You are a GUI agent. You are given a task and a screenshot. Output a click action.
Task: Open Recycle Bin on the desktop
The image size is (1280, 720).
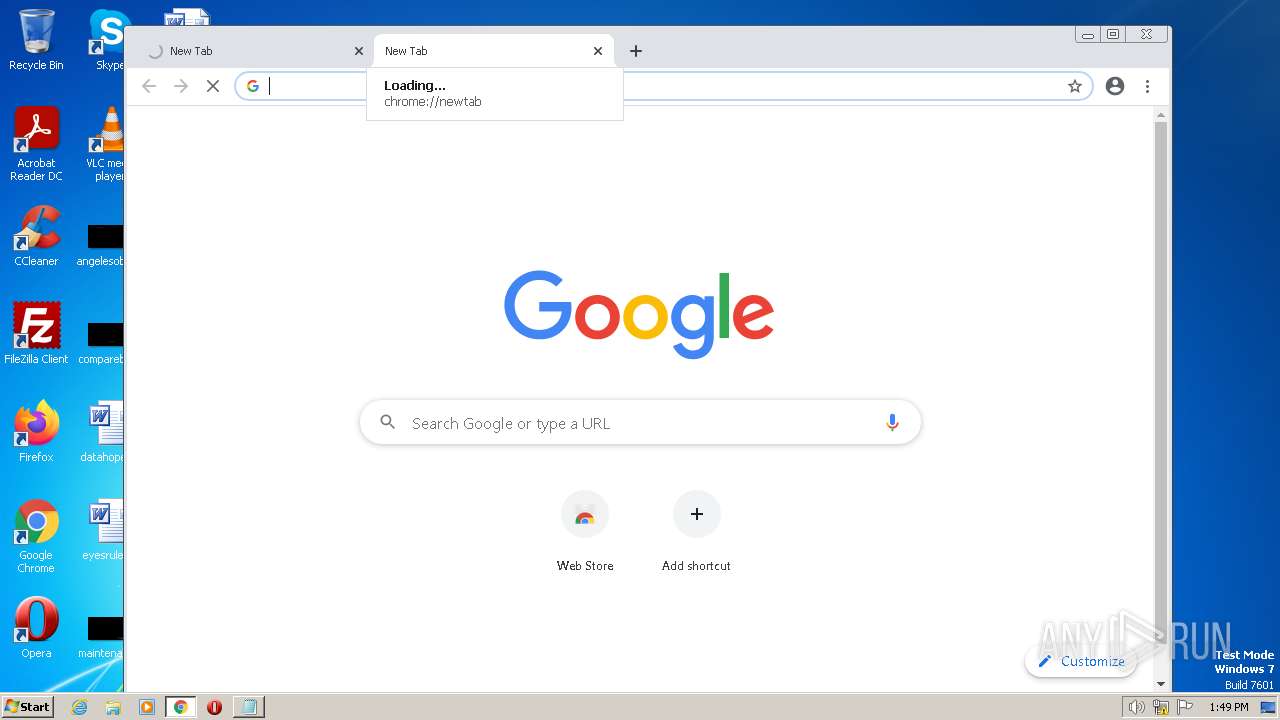pyautogui.click(x=36, y=40)
